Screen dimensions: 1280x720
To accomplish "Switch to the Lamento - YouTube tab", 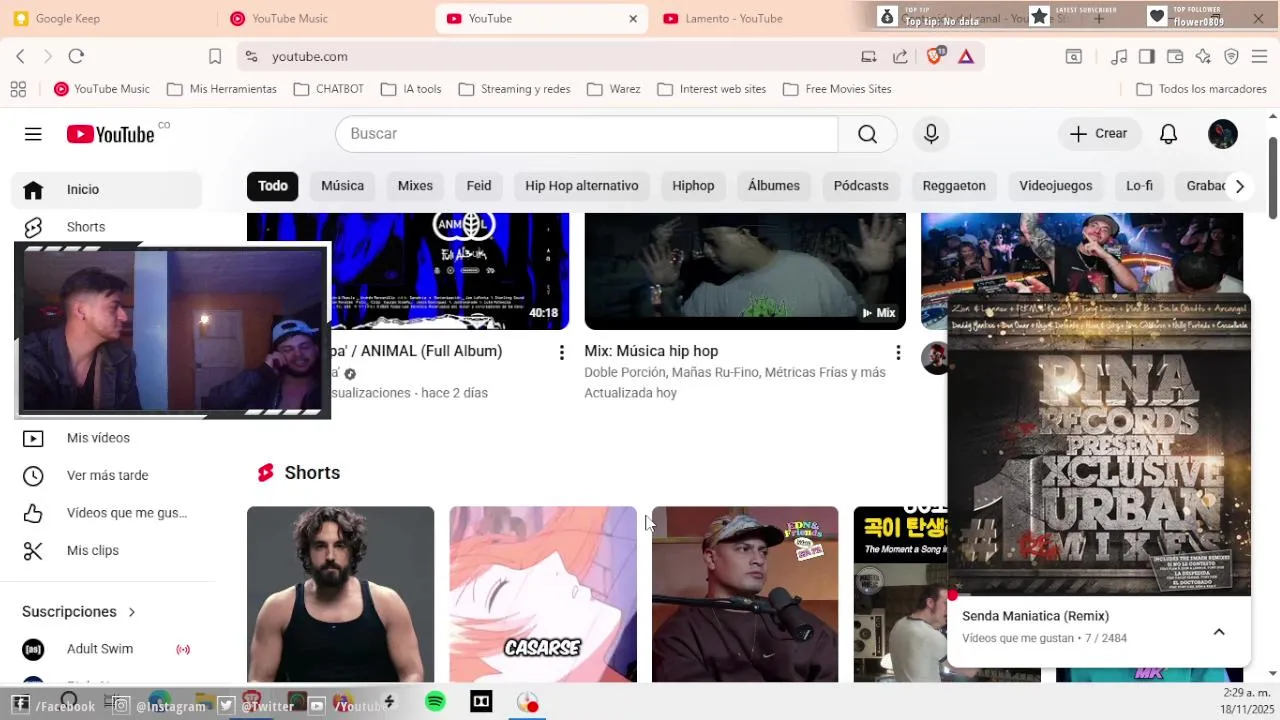I will (758, 18).
